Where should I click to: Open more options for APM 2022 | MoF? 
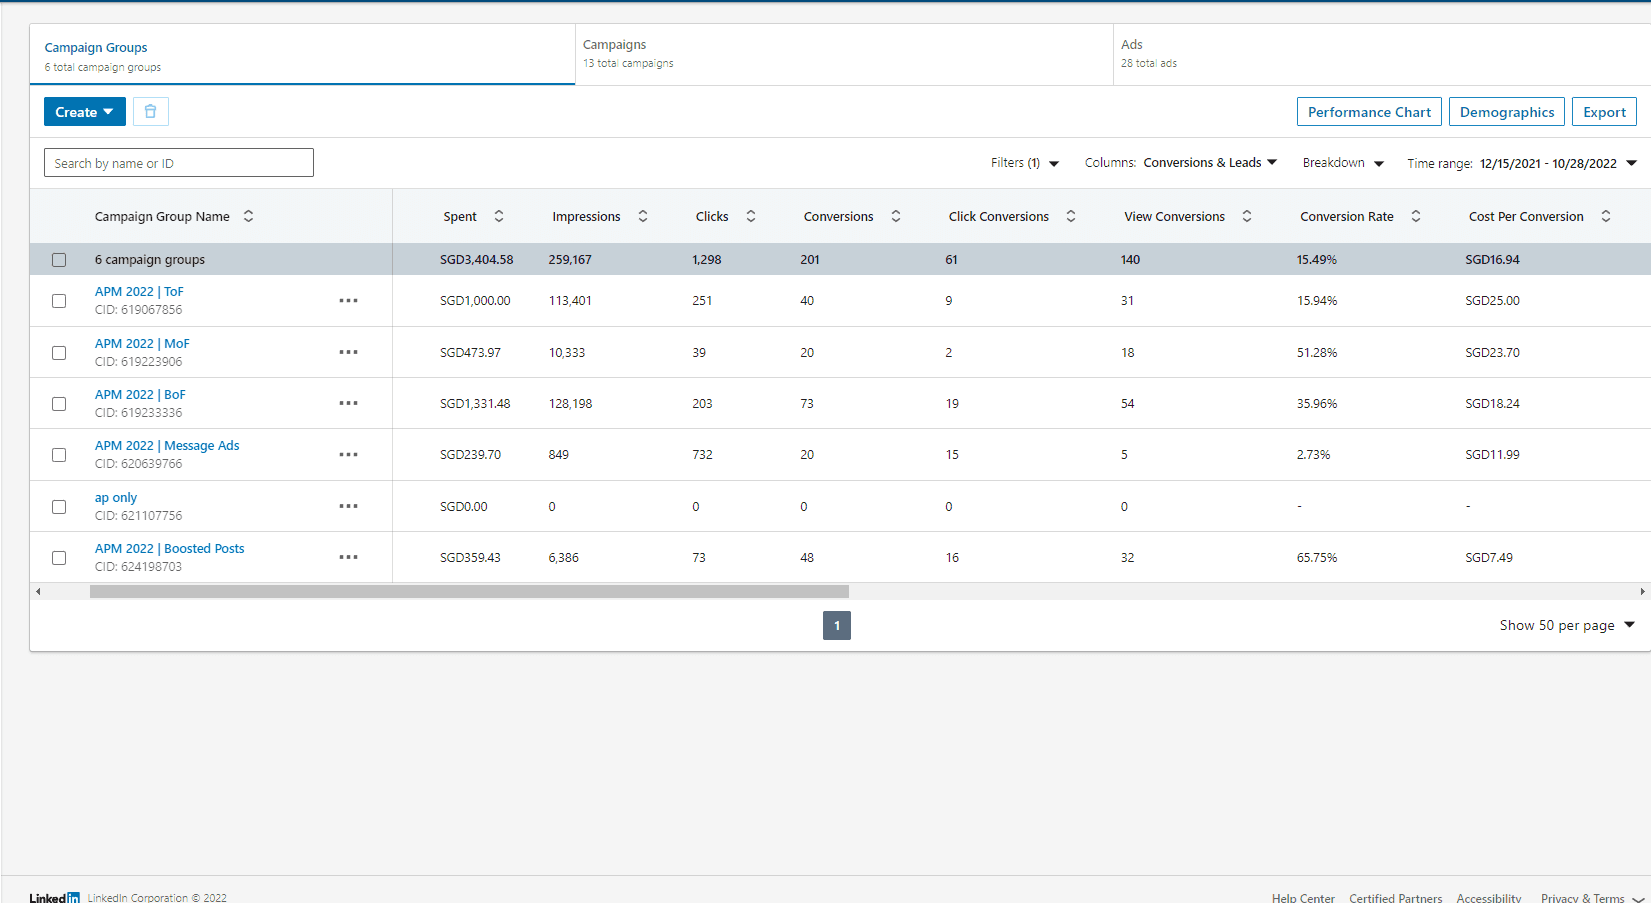click(348, 352)
